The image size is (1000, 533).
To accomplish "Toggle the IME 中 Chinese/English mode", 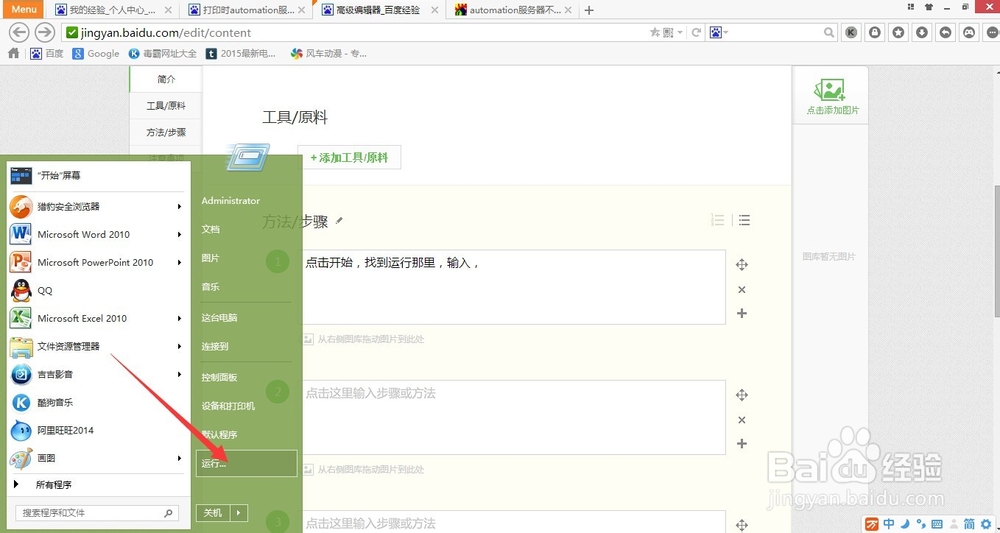I will coord(889,524).
